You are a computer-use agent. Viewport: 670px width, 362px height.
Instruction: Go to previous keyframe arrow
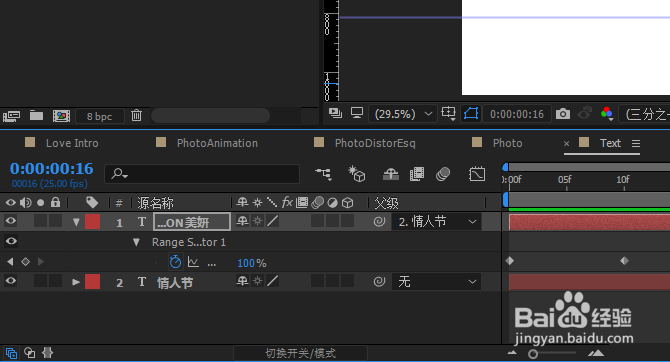10,262
